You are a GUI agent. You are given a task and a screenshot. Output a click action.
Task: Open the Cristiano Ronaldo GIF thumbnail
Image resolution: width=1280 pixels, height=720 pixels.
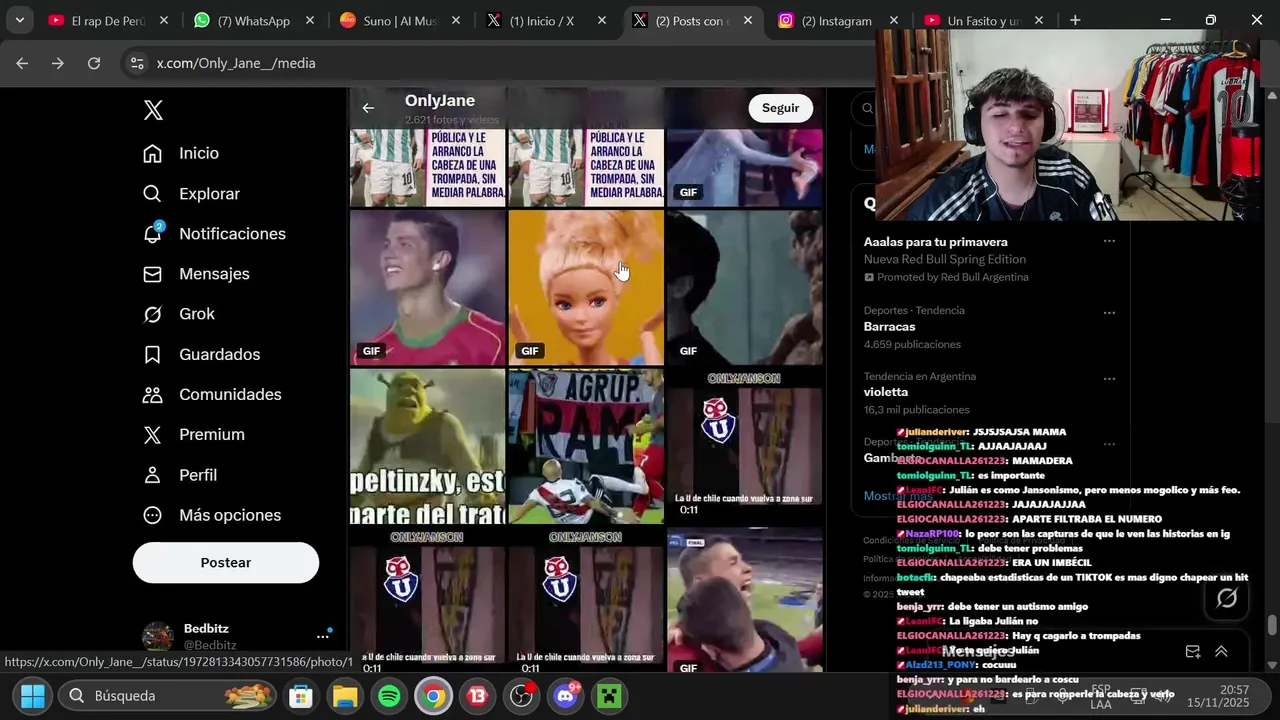pyautogui.click(x=427, y=288)
